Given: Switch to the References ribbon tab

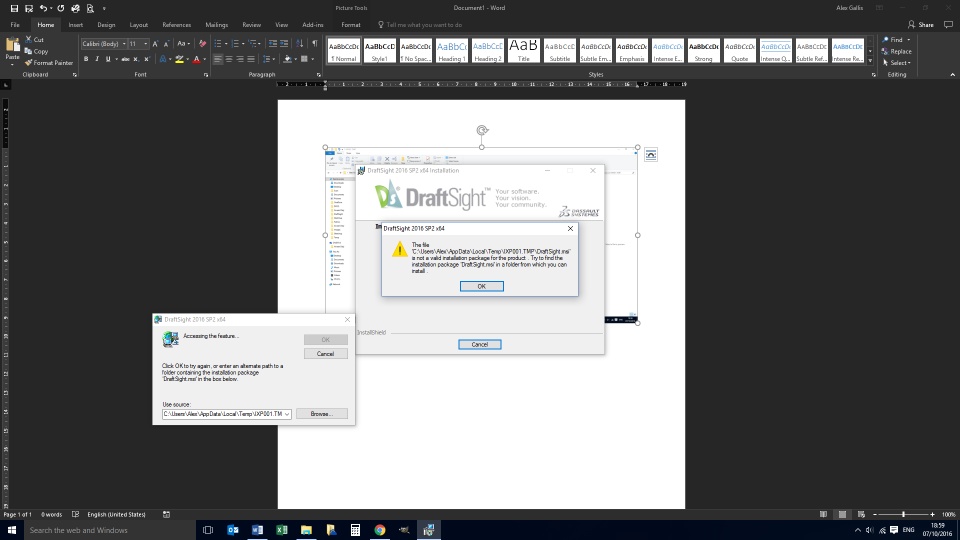Looking at the screenshot, I should [176, 25].
